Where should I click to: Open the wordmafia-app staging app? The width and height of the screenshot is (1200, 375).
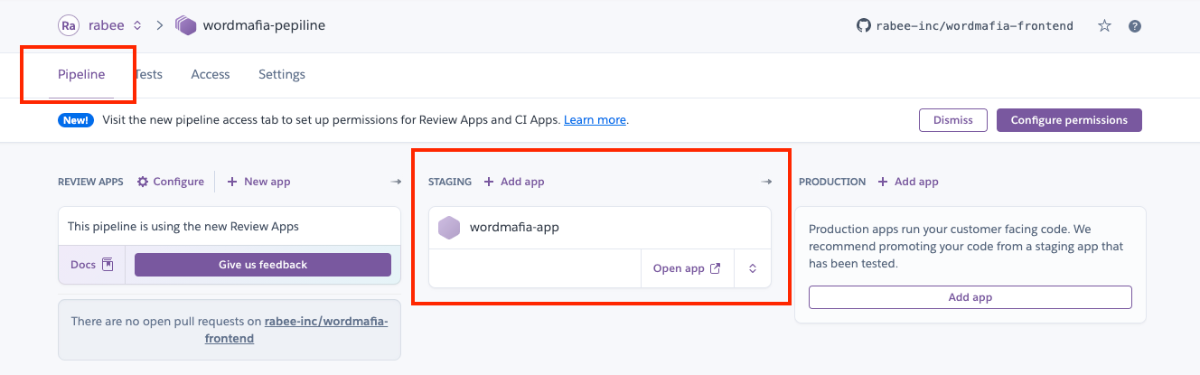click(514, 227)
